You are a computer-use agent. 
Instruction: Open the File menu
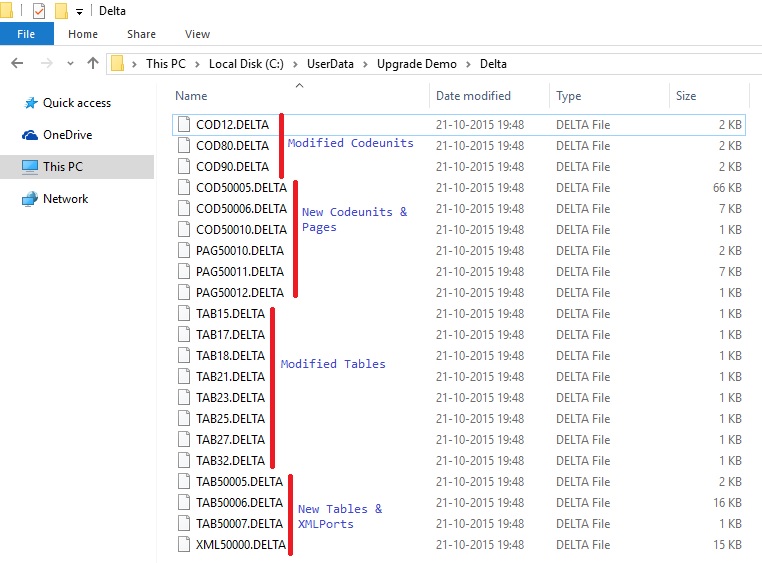coord(26,34)
